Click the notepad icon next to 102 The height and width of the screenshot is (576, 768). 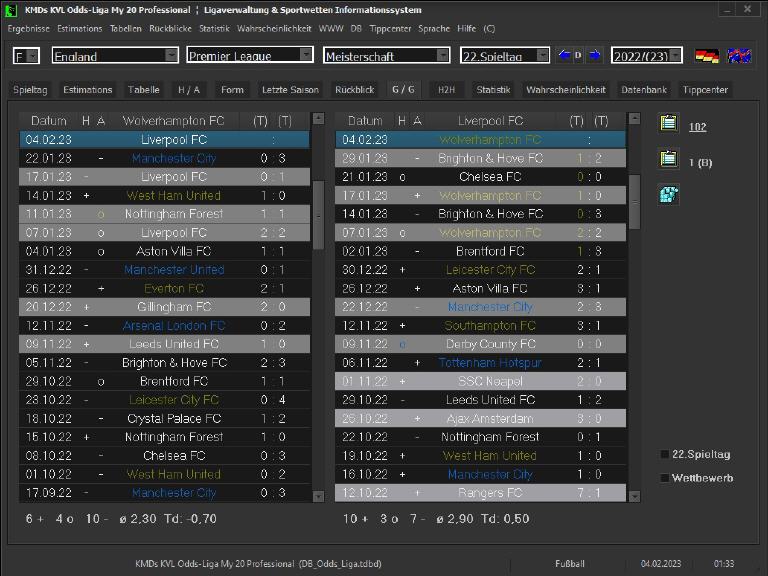(669, 122)
